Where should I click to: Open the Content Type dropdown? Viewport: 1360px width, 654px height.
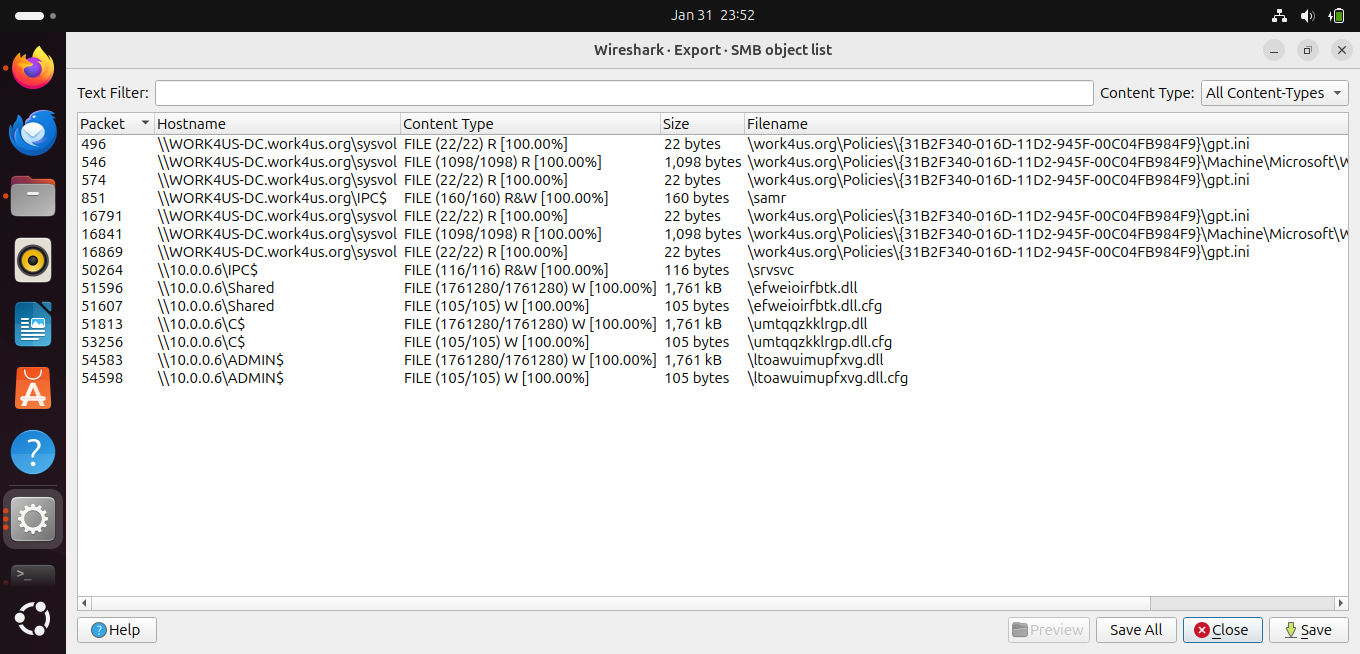pos(1274,93)
